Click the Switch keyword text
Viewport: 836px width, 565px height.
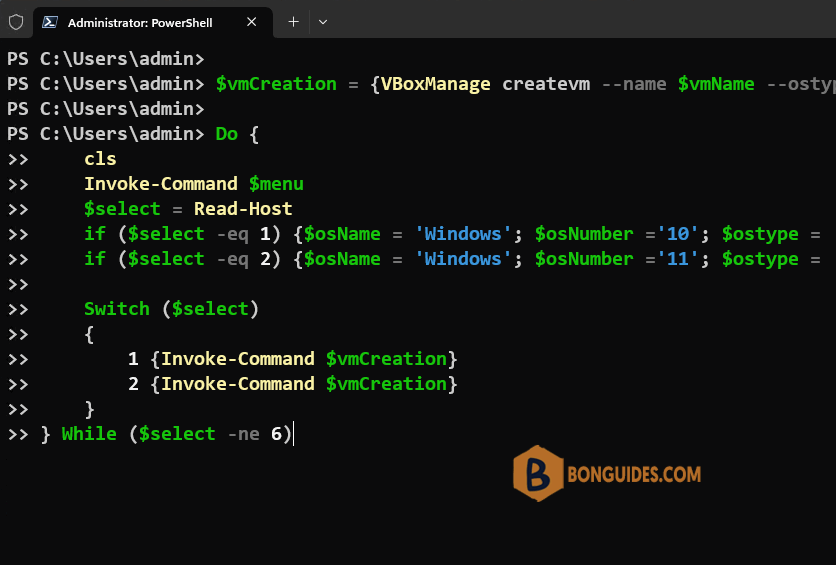coord(117,309)
